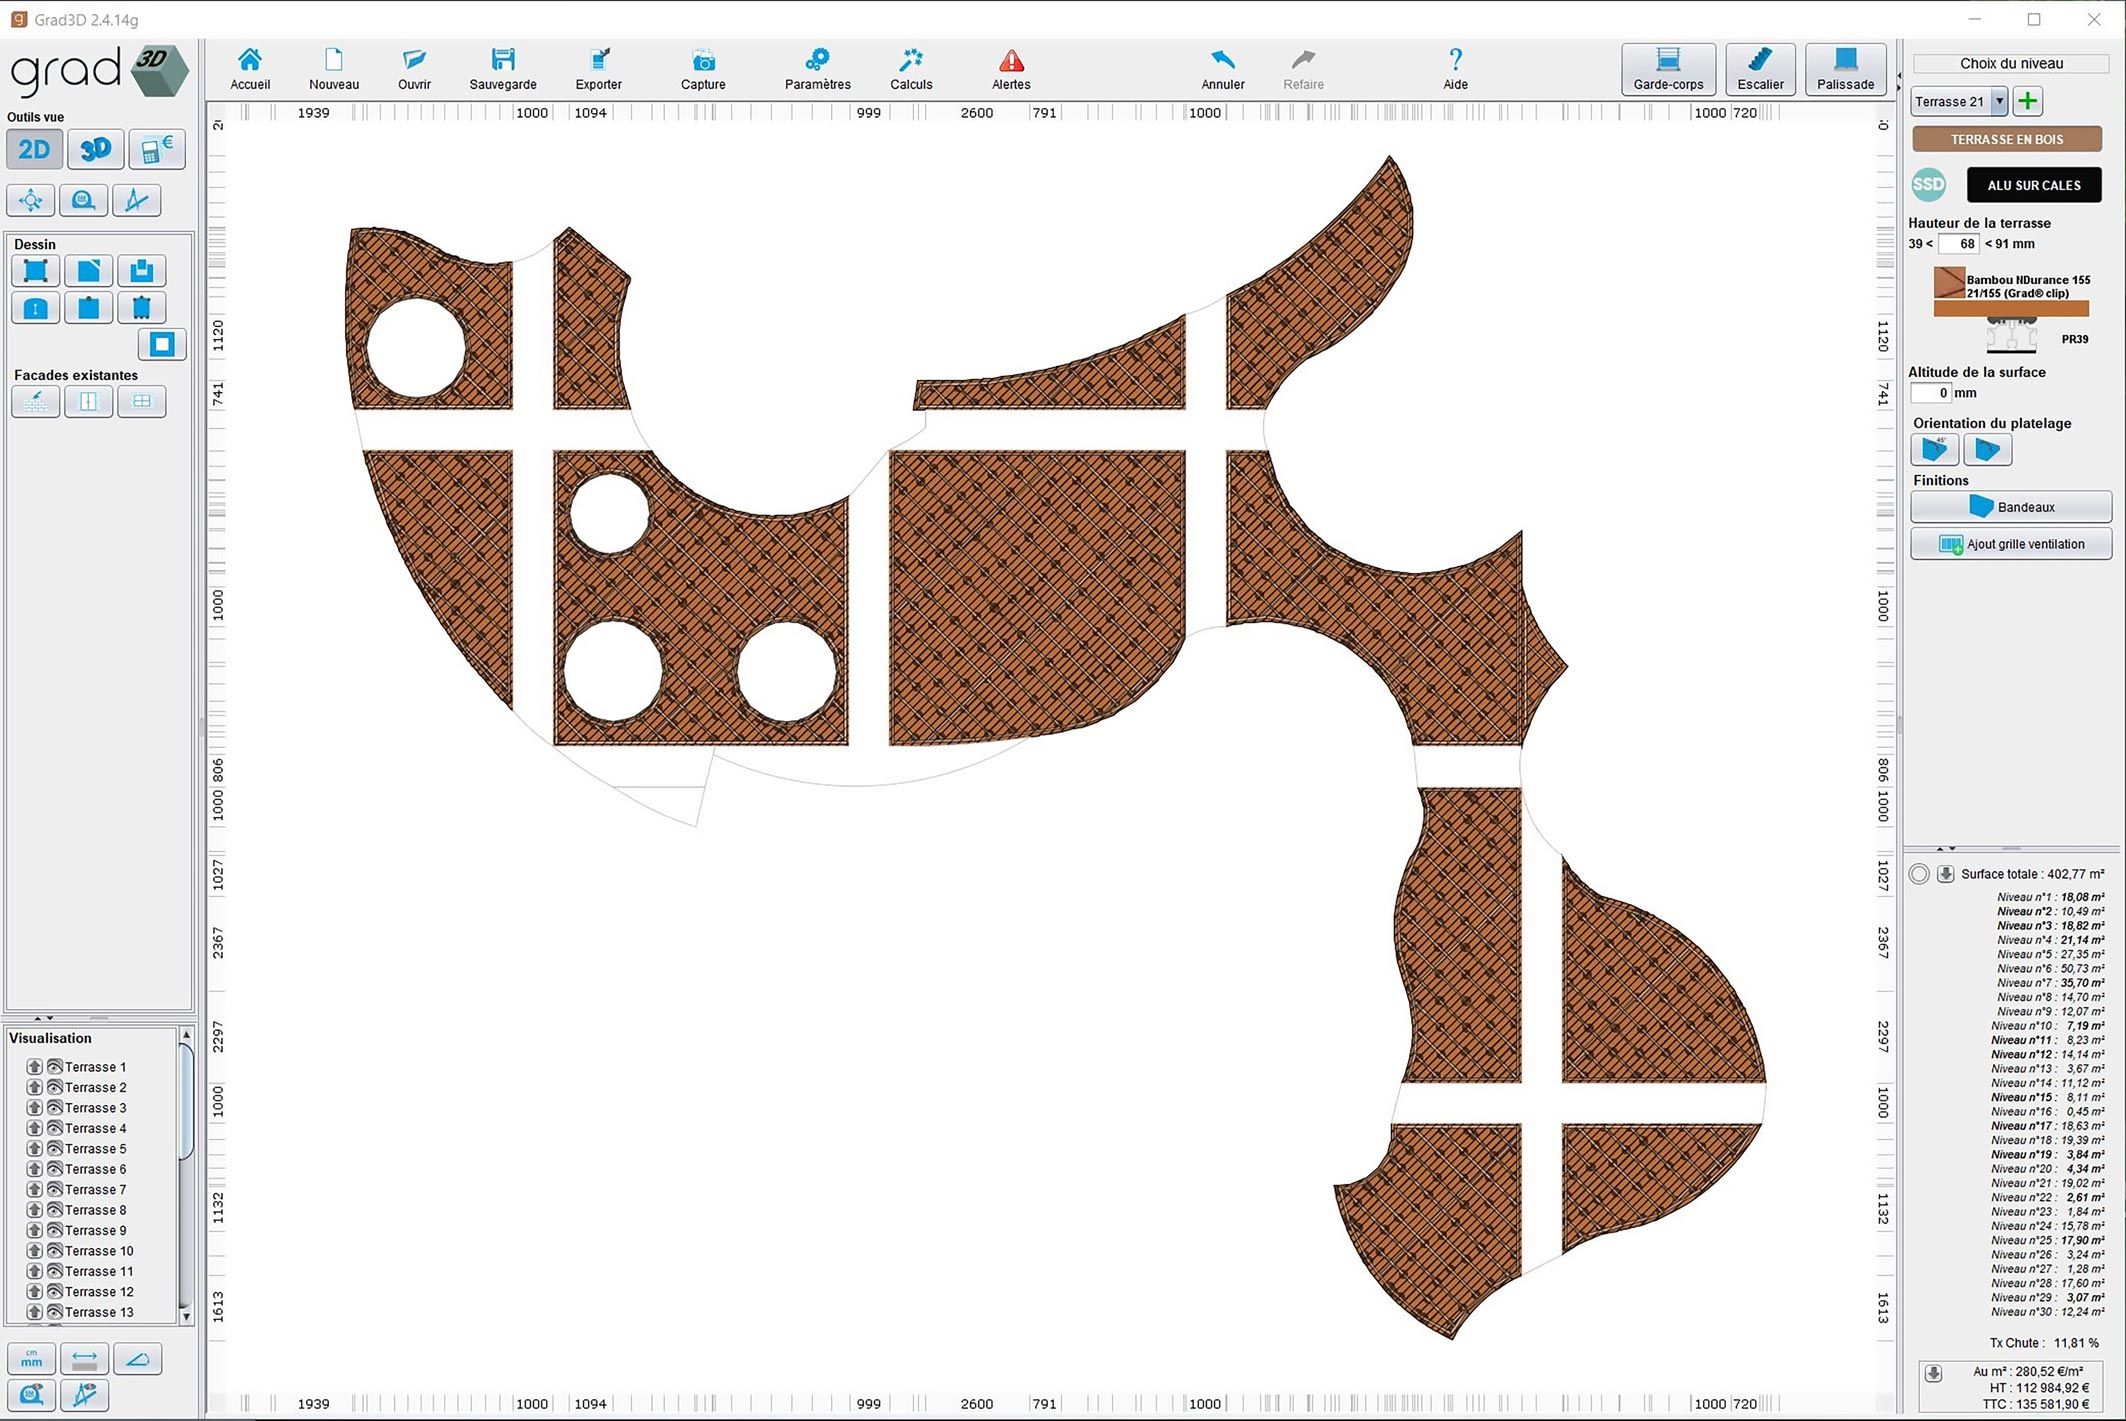Toggle visibility eye of Terrasse 3
This screenshot has width=2126, height=1421.
[x=55, y=1107]
